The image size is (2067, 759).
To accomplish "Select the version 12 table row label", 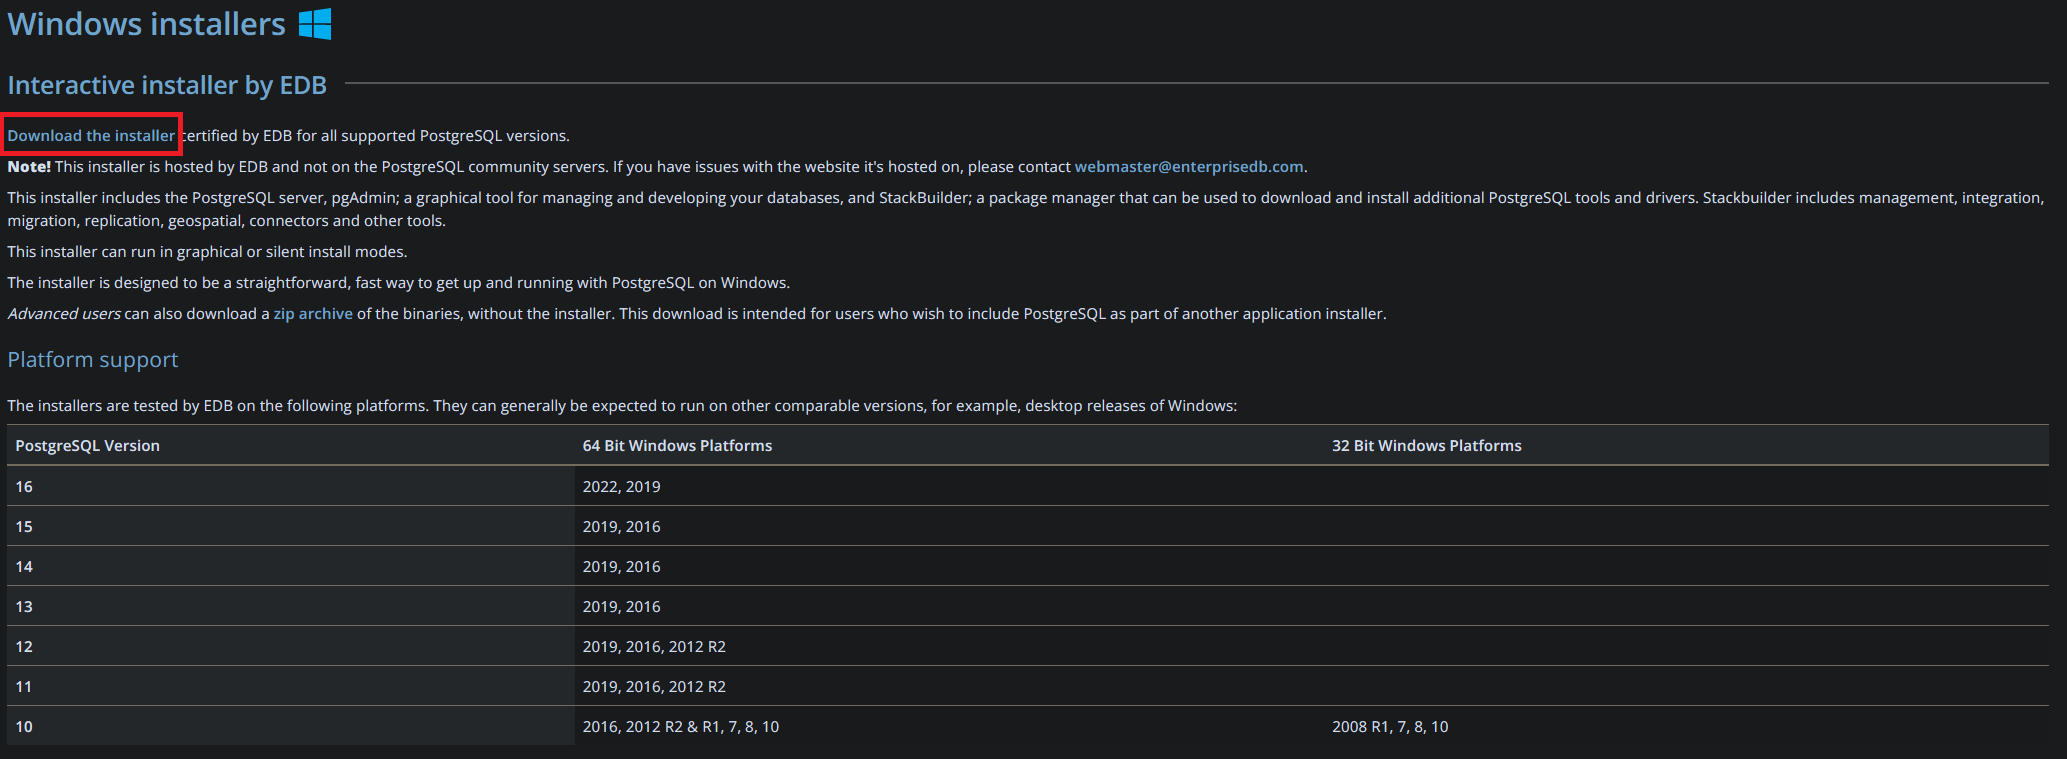I will coord(24,647).
